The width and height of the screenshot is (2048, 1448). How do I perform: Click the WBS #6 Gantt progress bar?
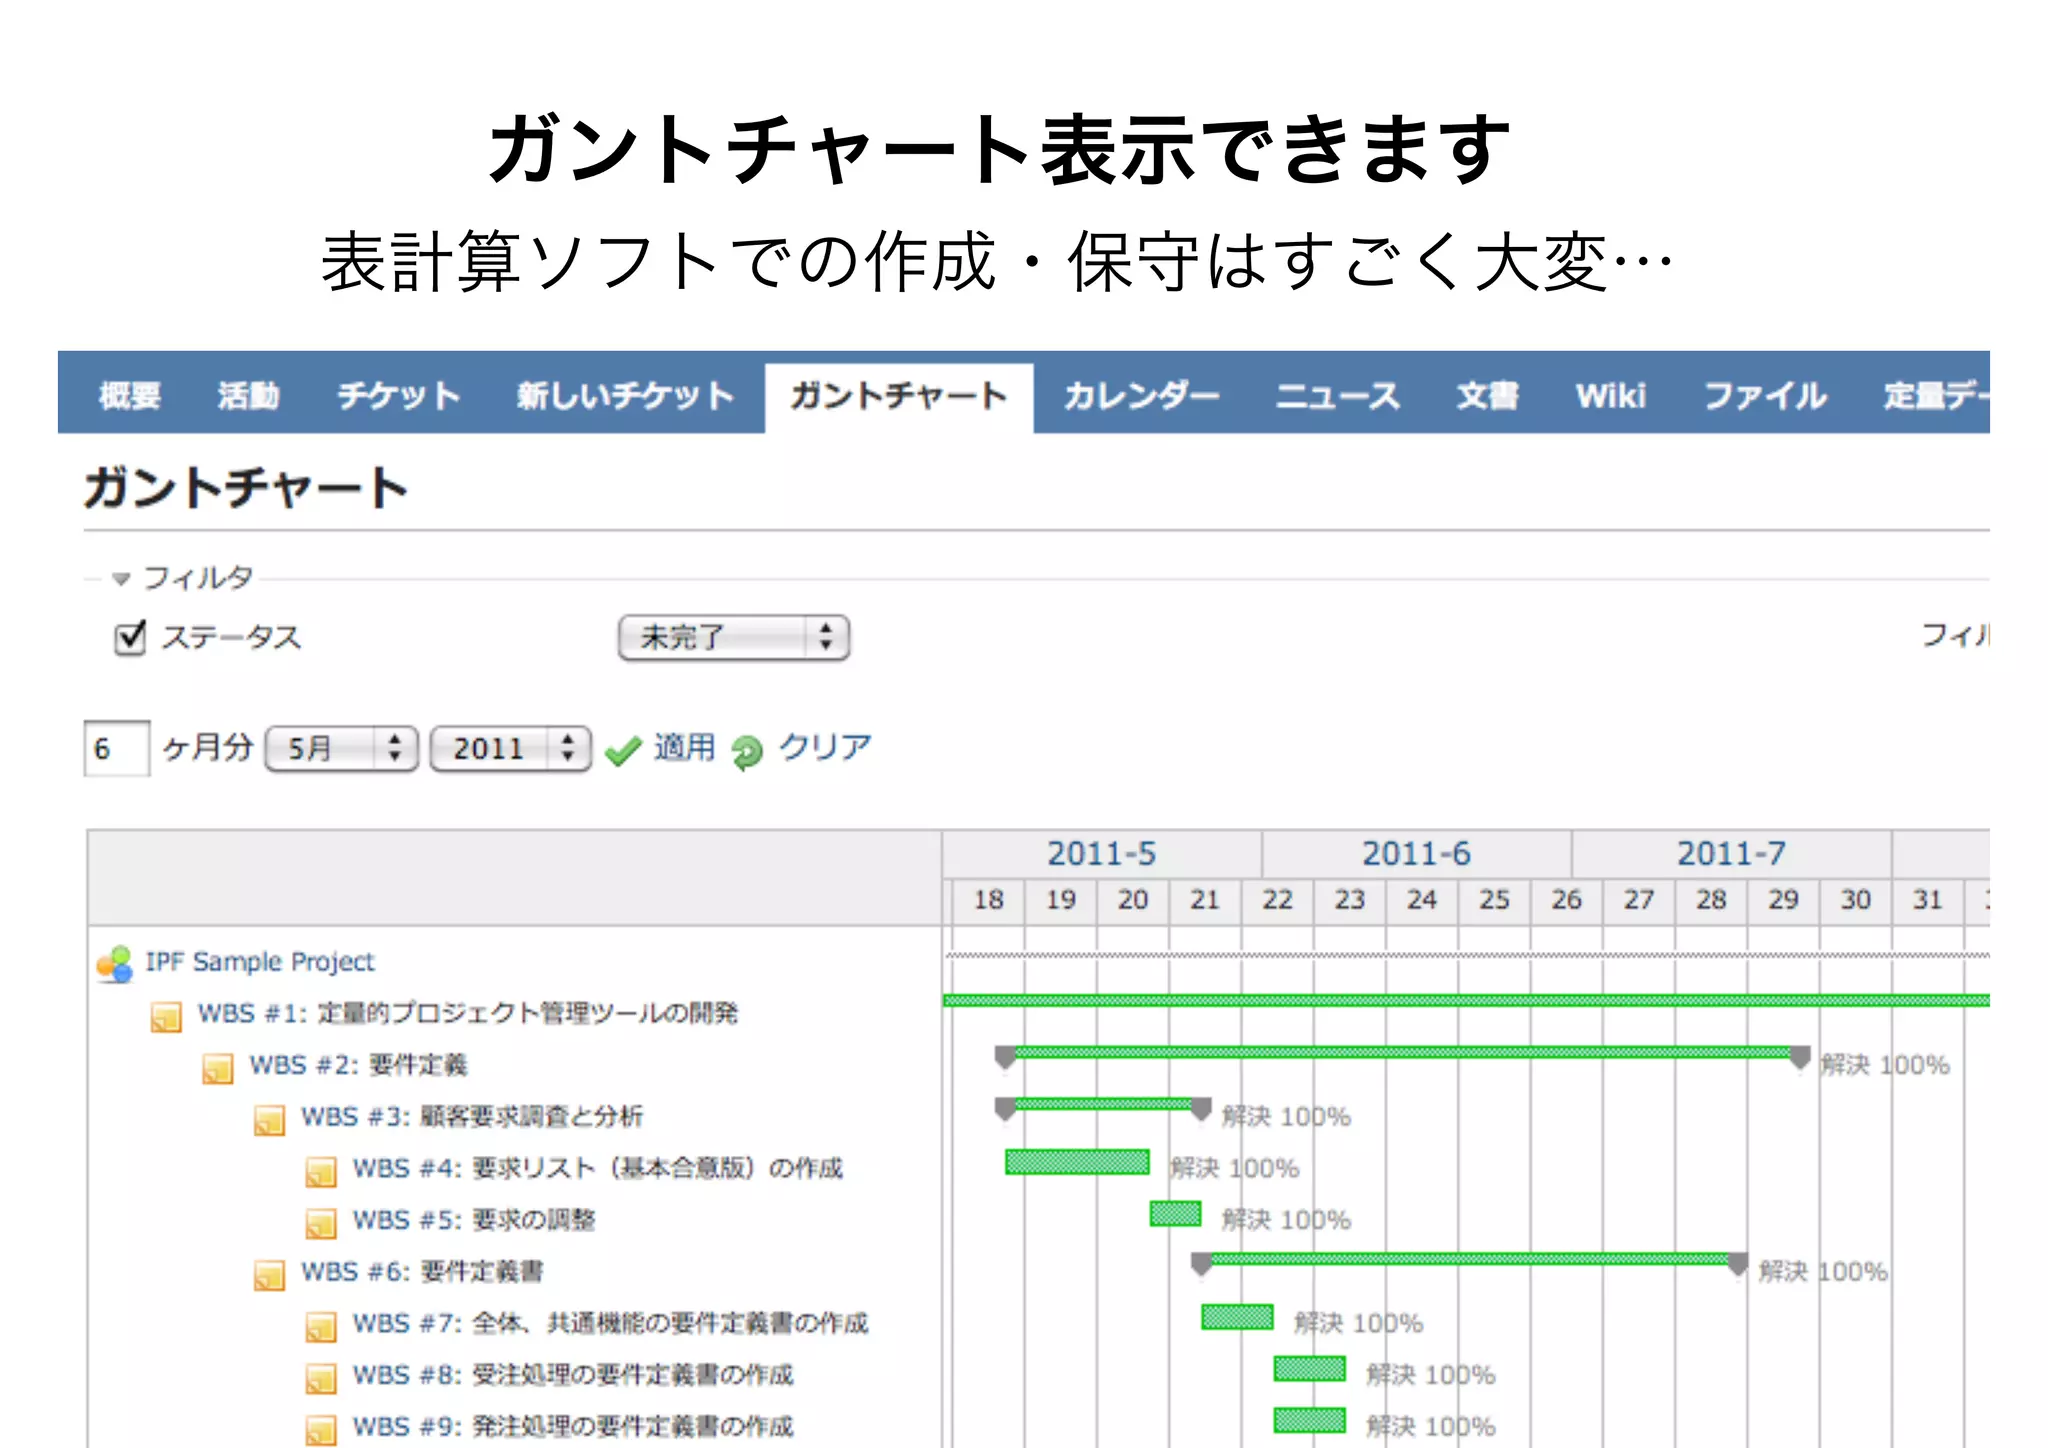1470,1260
